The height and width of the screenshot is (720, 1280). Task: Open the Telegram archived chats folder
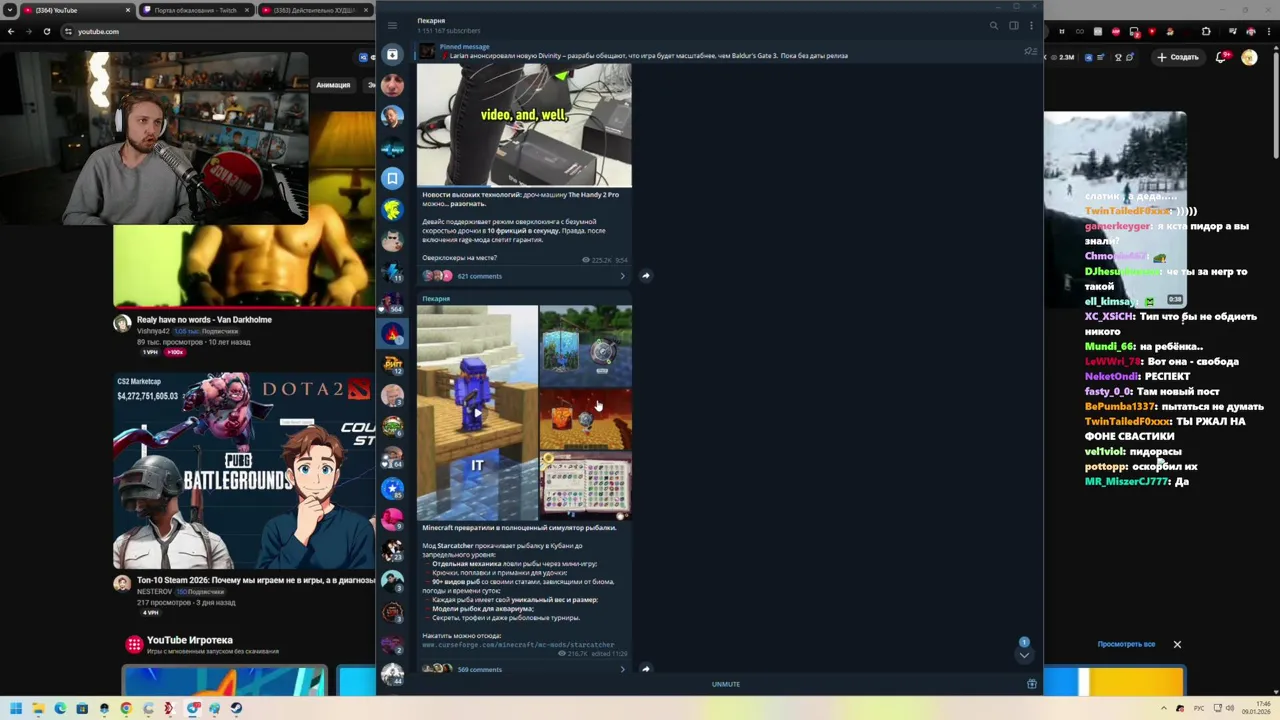392,55
